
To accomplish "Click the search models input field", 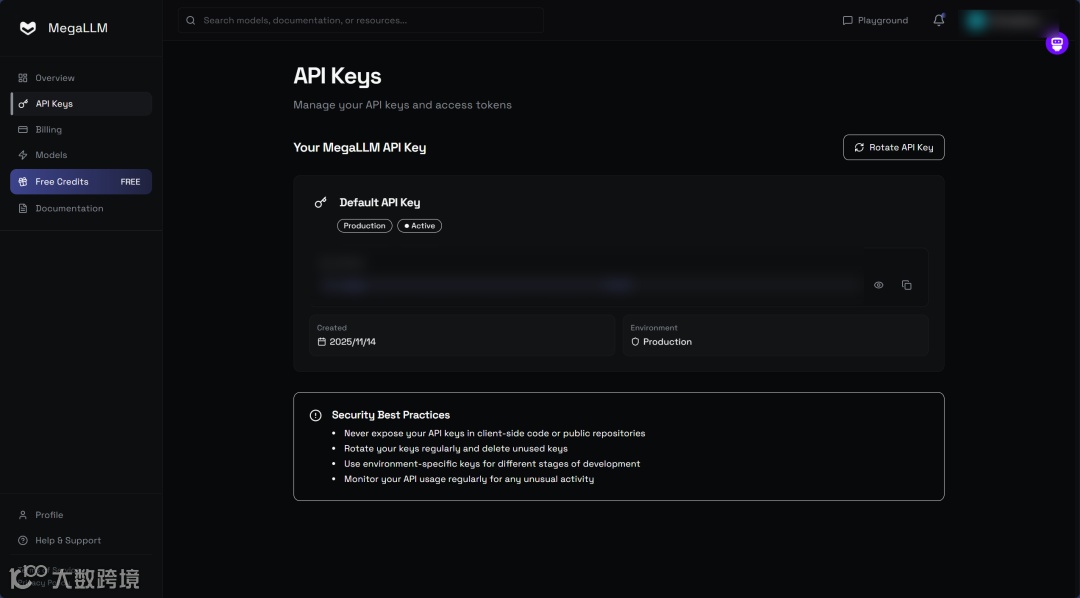I will click(x=360, y=21).
